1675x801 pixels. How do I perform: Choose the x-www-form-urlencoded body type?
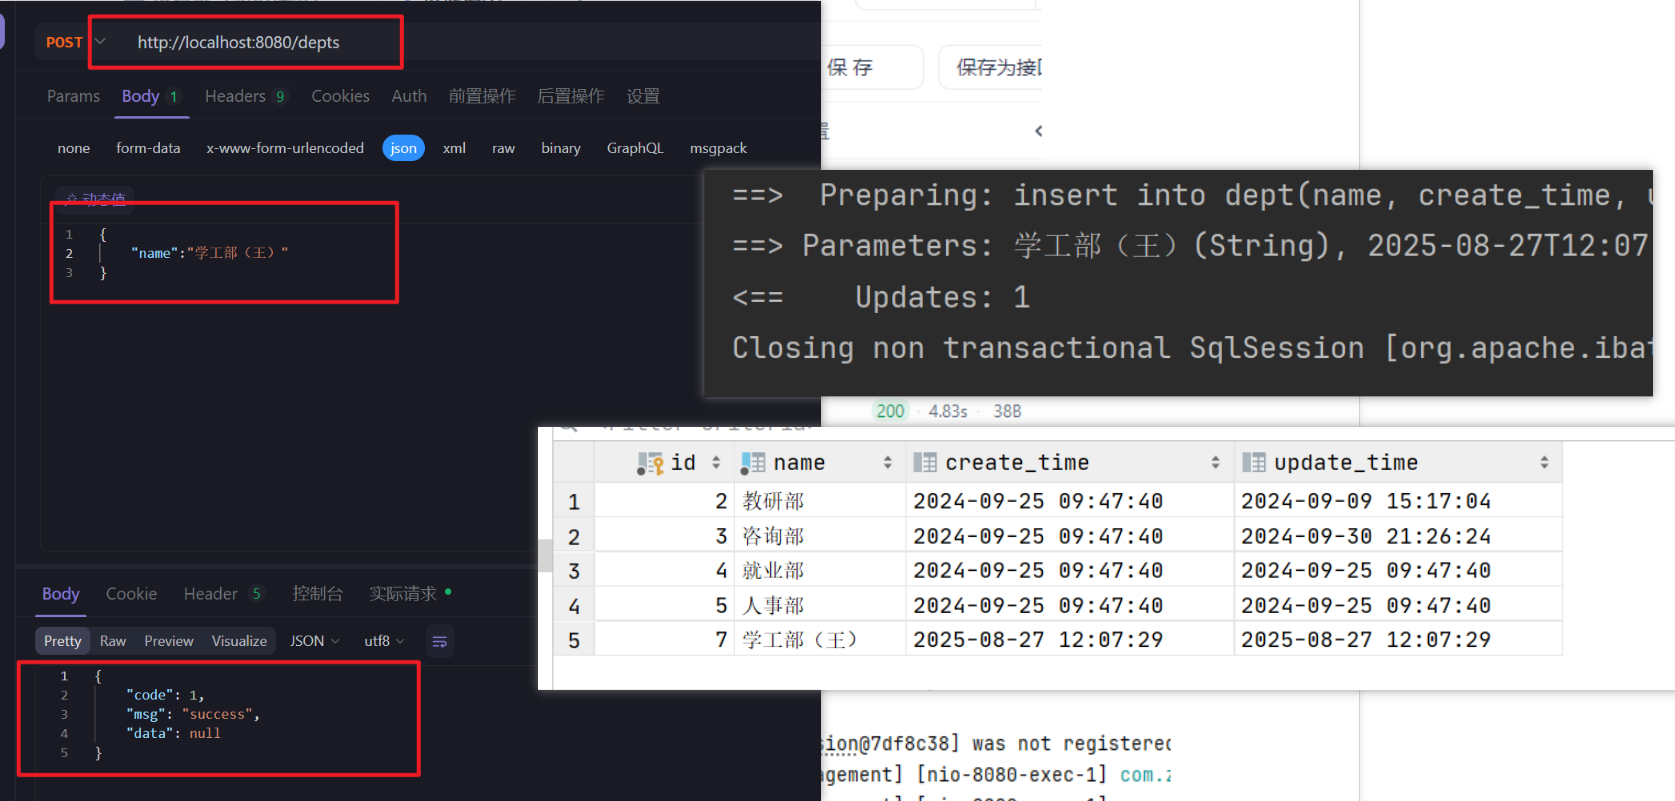click(285, 148)
